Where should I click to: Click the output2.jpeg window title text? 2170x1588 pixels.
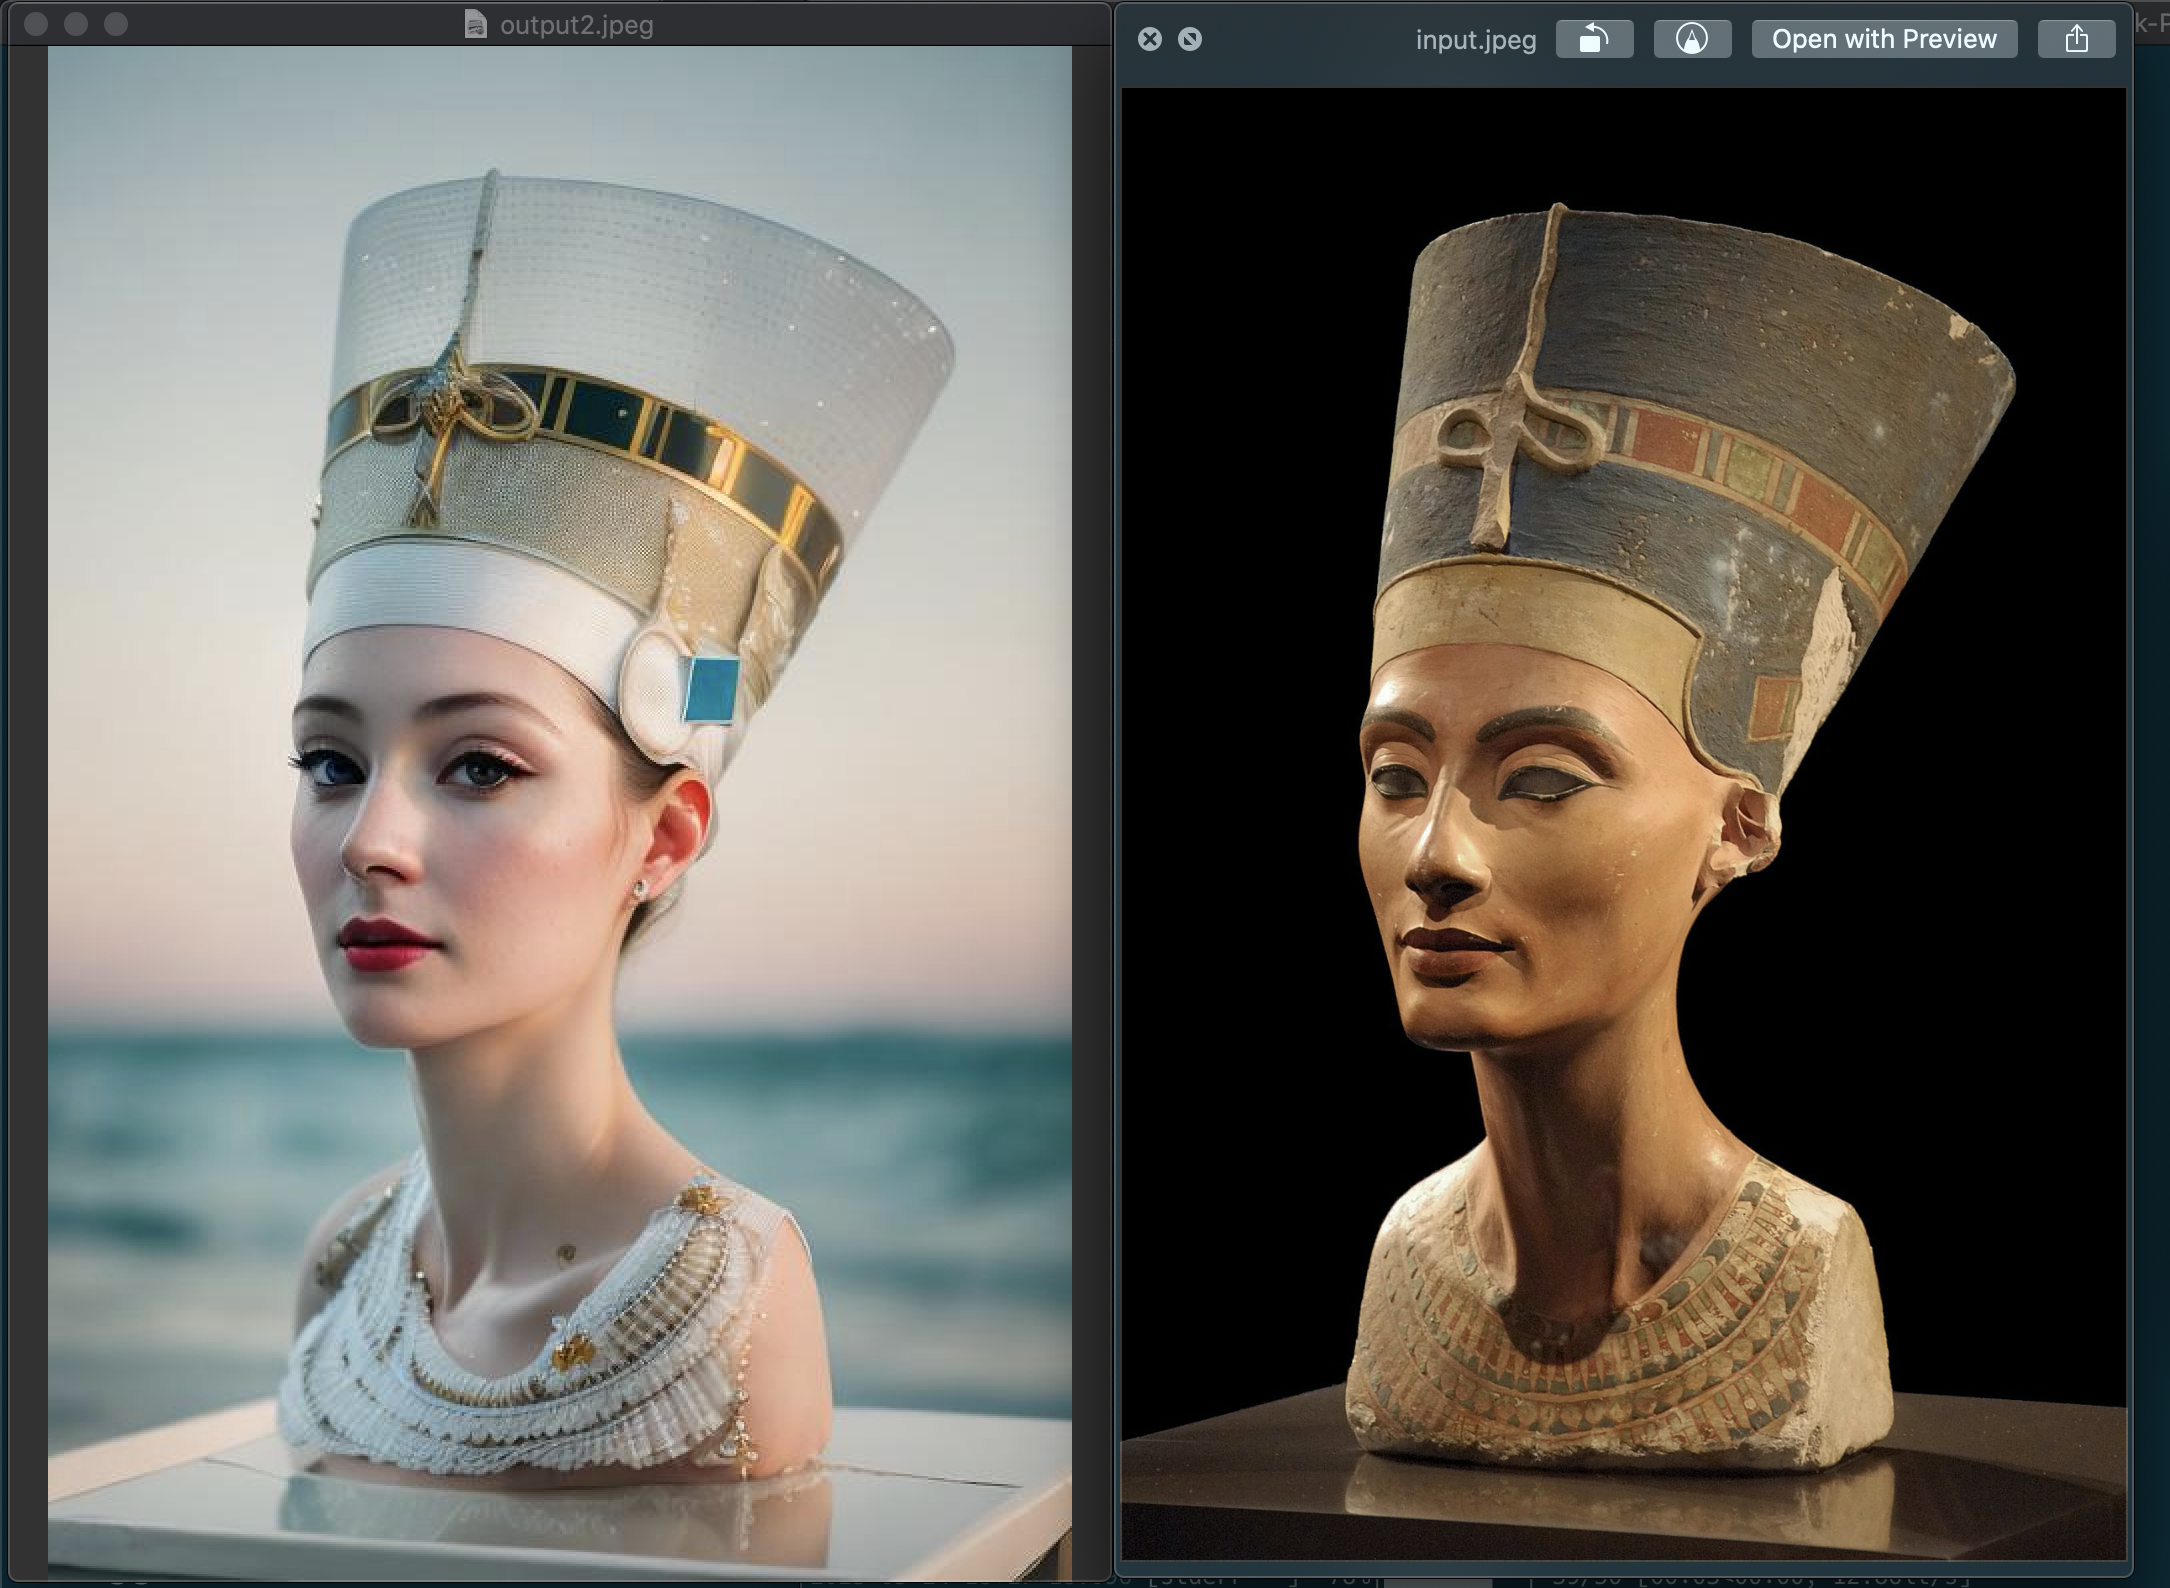coord(576,25)
